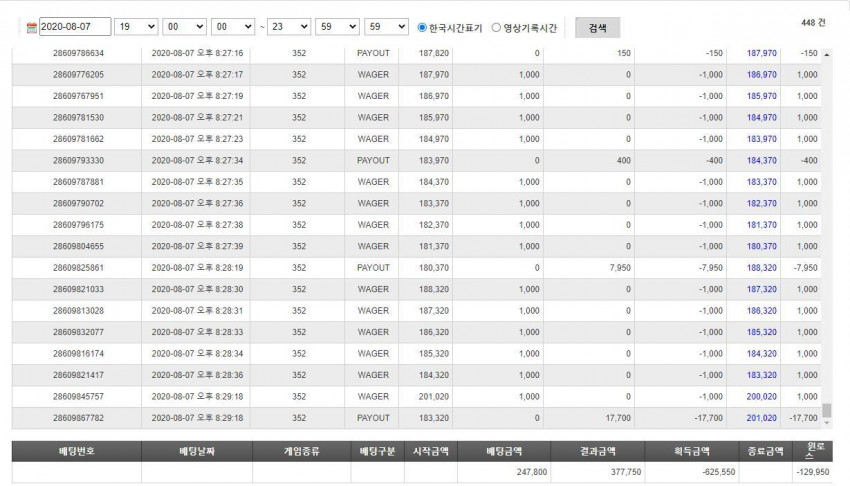Expand the last end-time 59 dropdown
The image size is (850, 486).
[x=387, y=27]
